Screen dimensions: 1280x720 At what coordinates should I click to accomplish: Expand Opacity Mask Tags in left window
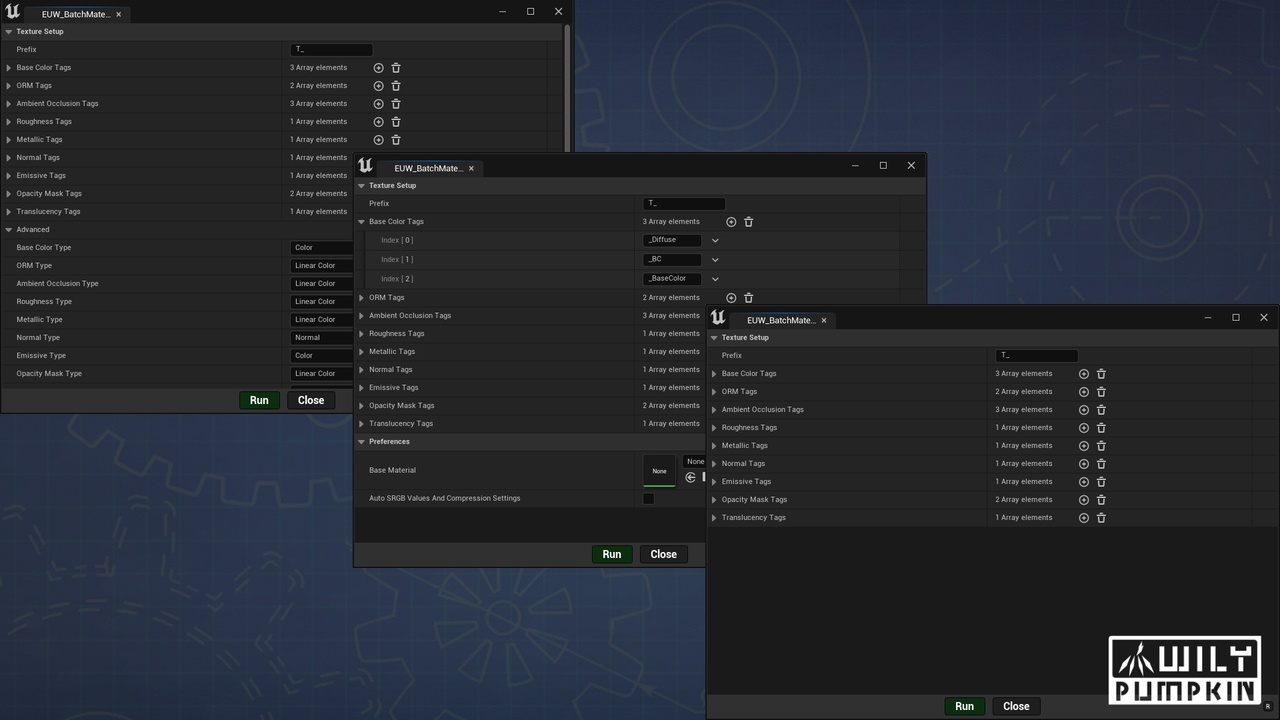click(9, 194)
